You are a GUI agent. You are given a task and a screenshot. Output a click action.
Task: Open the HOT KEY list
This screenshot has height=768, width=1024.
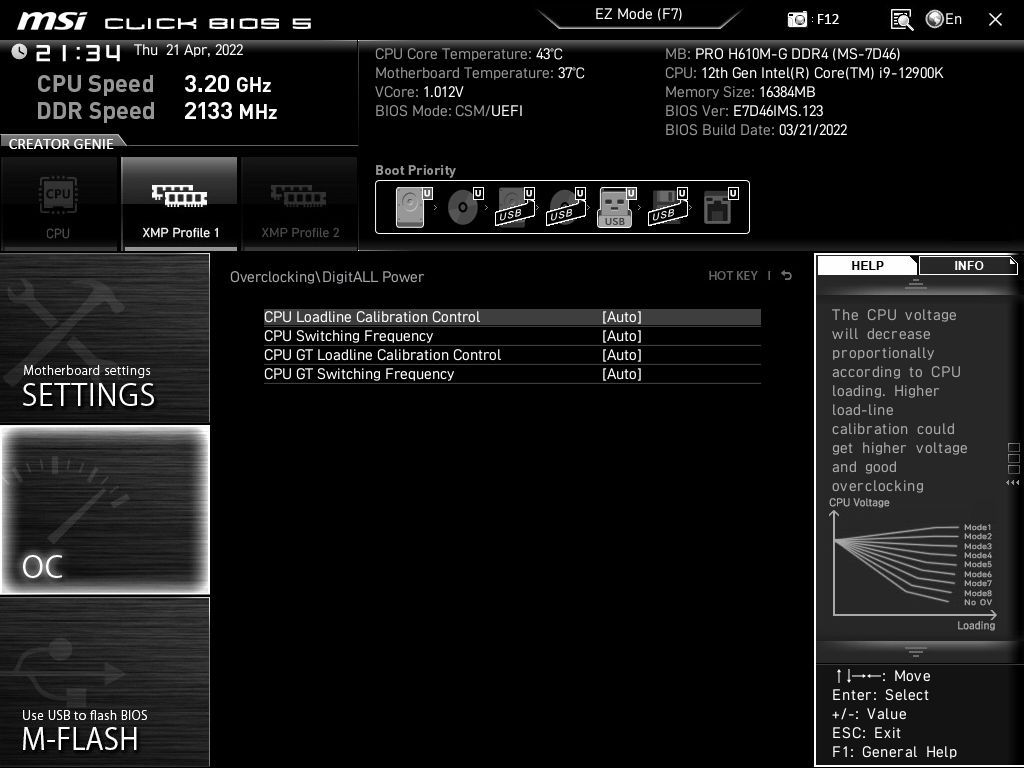tap(733, 276)
